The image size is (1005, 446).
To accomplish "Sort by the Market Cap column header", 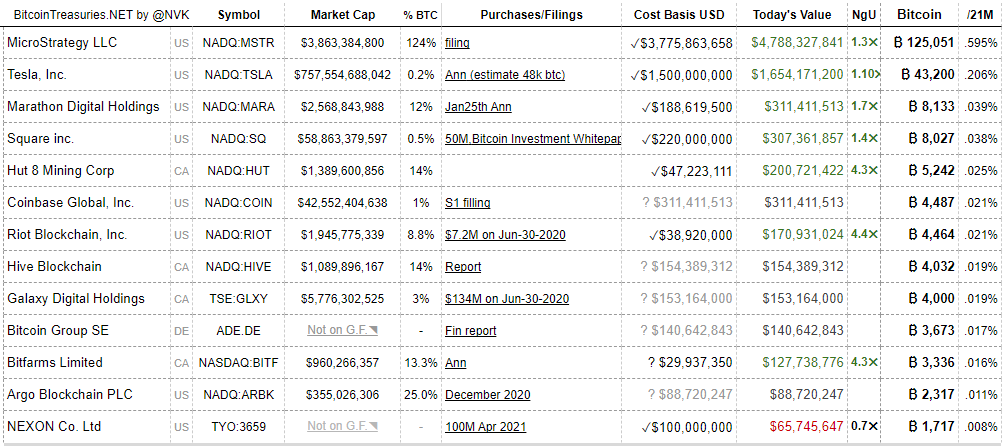I will pyautogui.click(x=342, y=15).
